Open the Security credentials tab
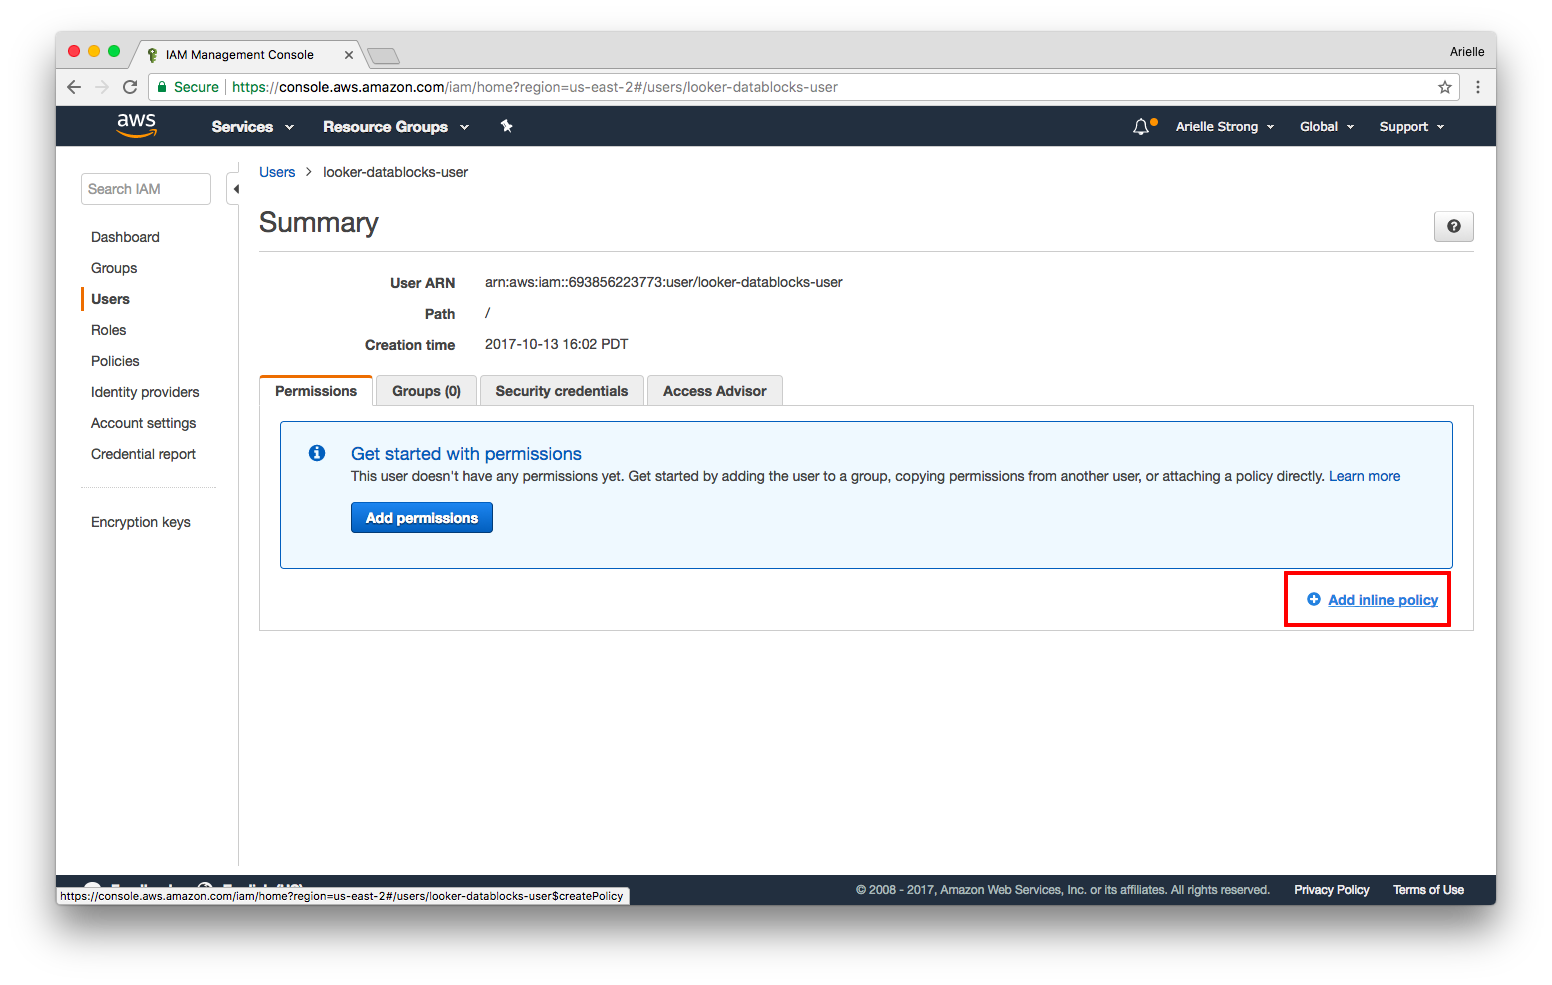Screen dimensions: 1552x985 [562, 391]
